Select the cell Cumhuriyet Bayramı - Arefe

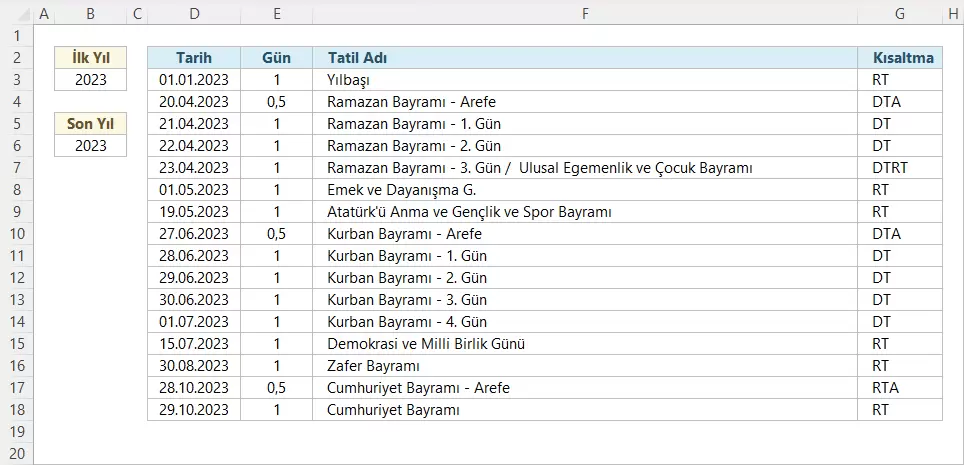[584, 388]
